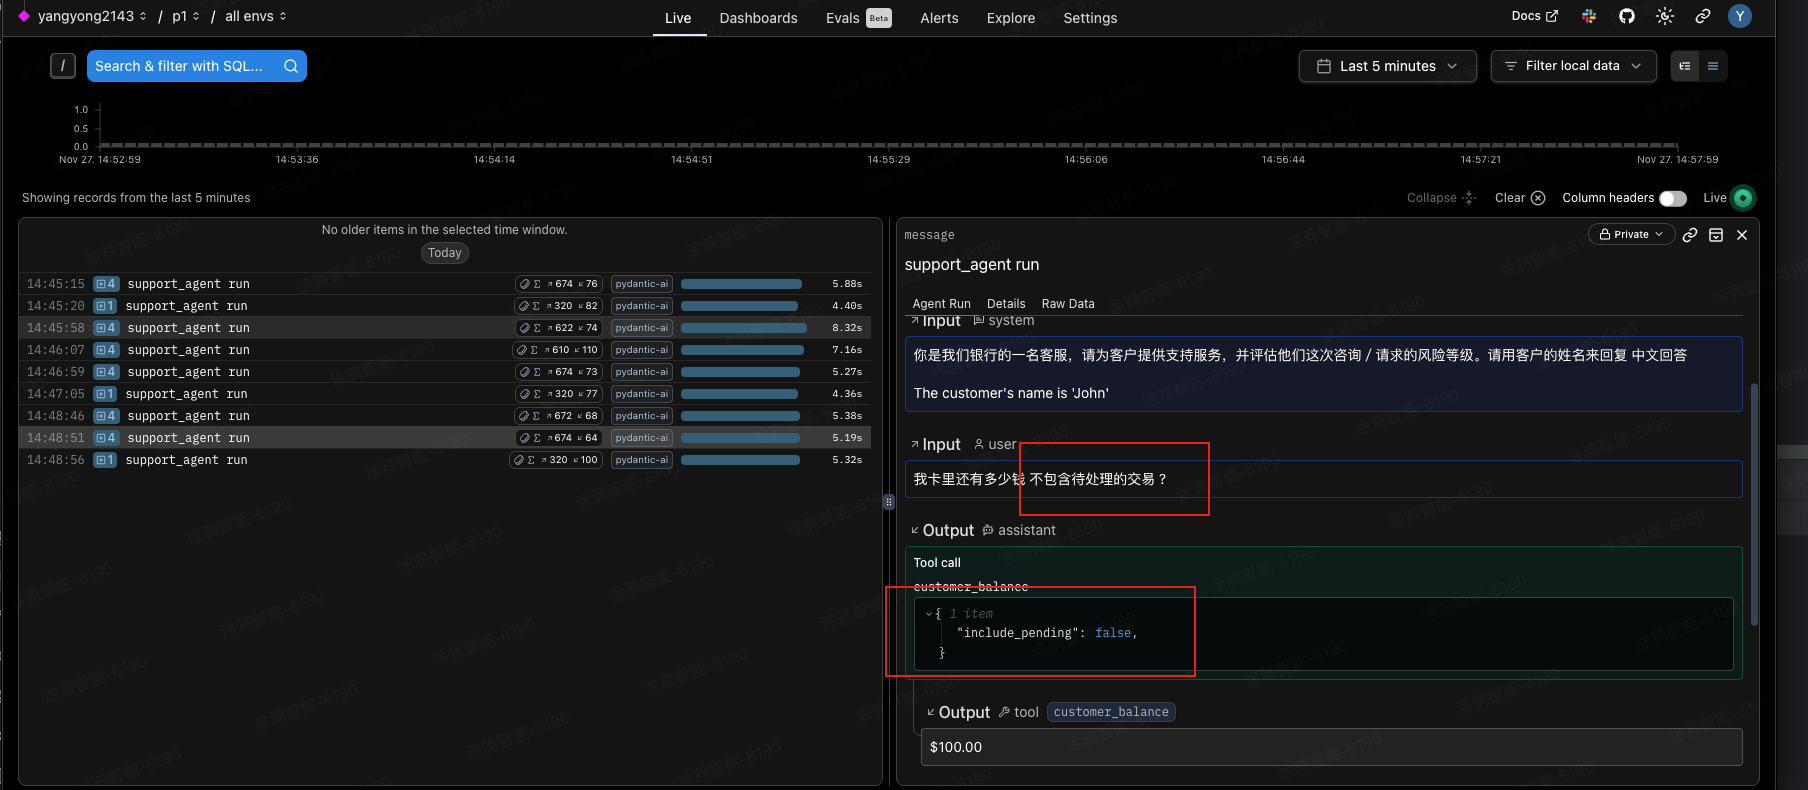The image size is (1808, 790).
Task: Toggle the Column headers switch
Action: (x=1673, y=198)
